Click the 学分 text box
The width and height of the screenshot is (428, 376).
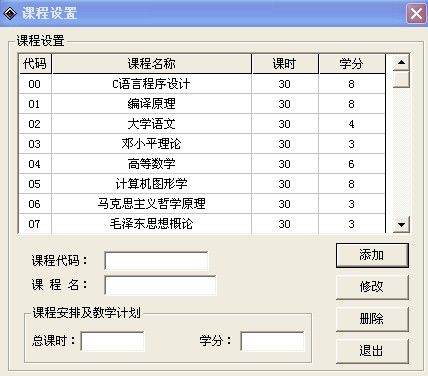click(x=272, y=341)
